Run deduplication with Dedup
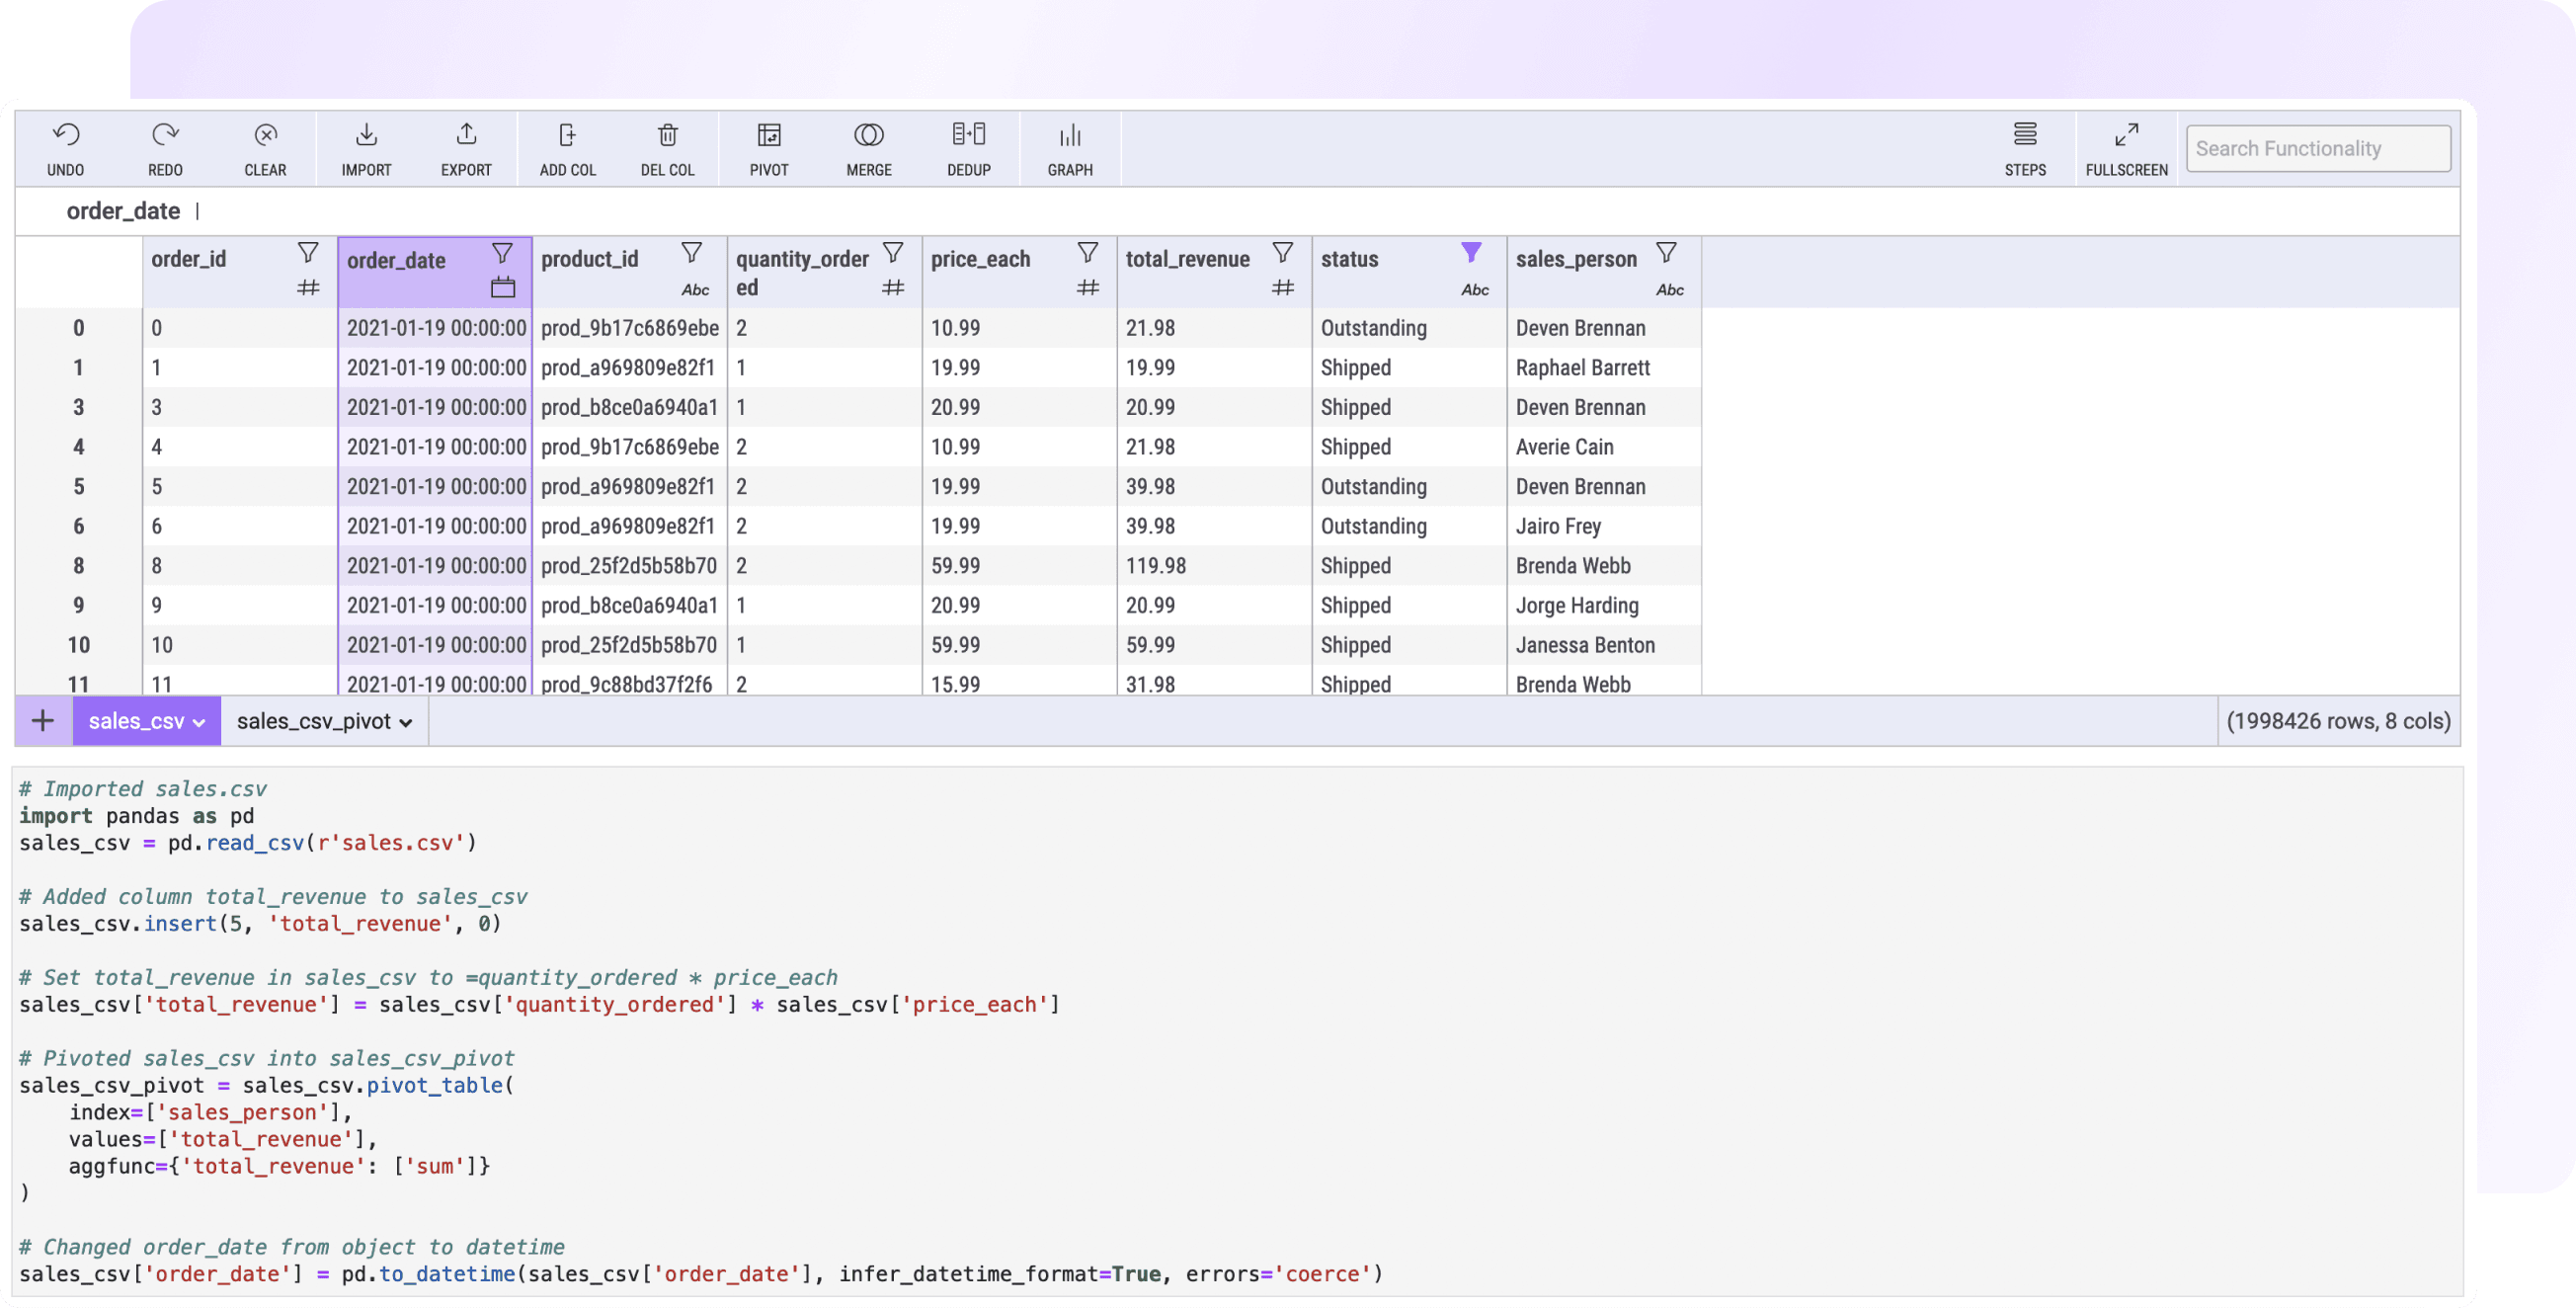Screen dimensions: 2576x1308 point(968,147)
